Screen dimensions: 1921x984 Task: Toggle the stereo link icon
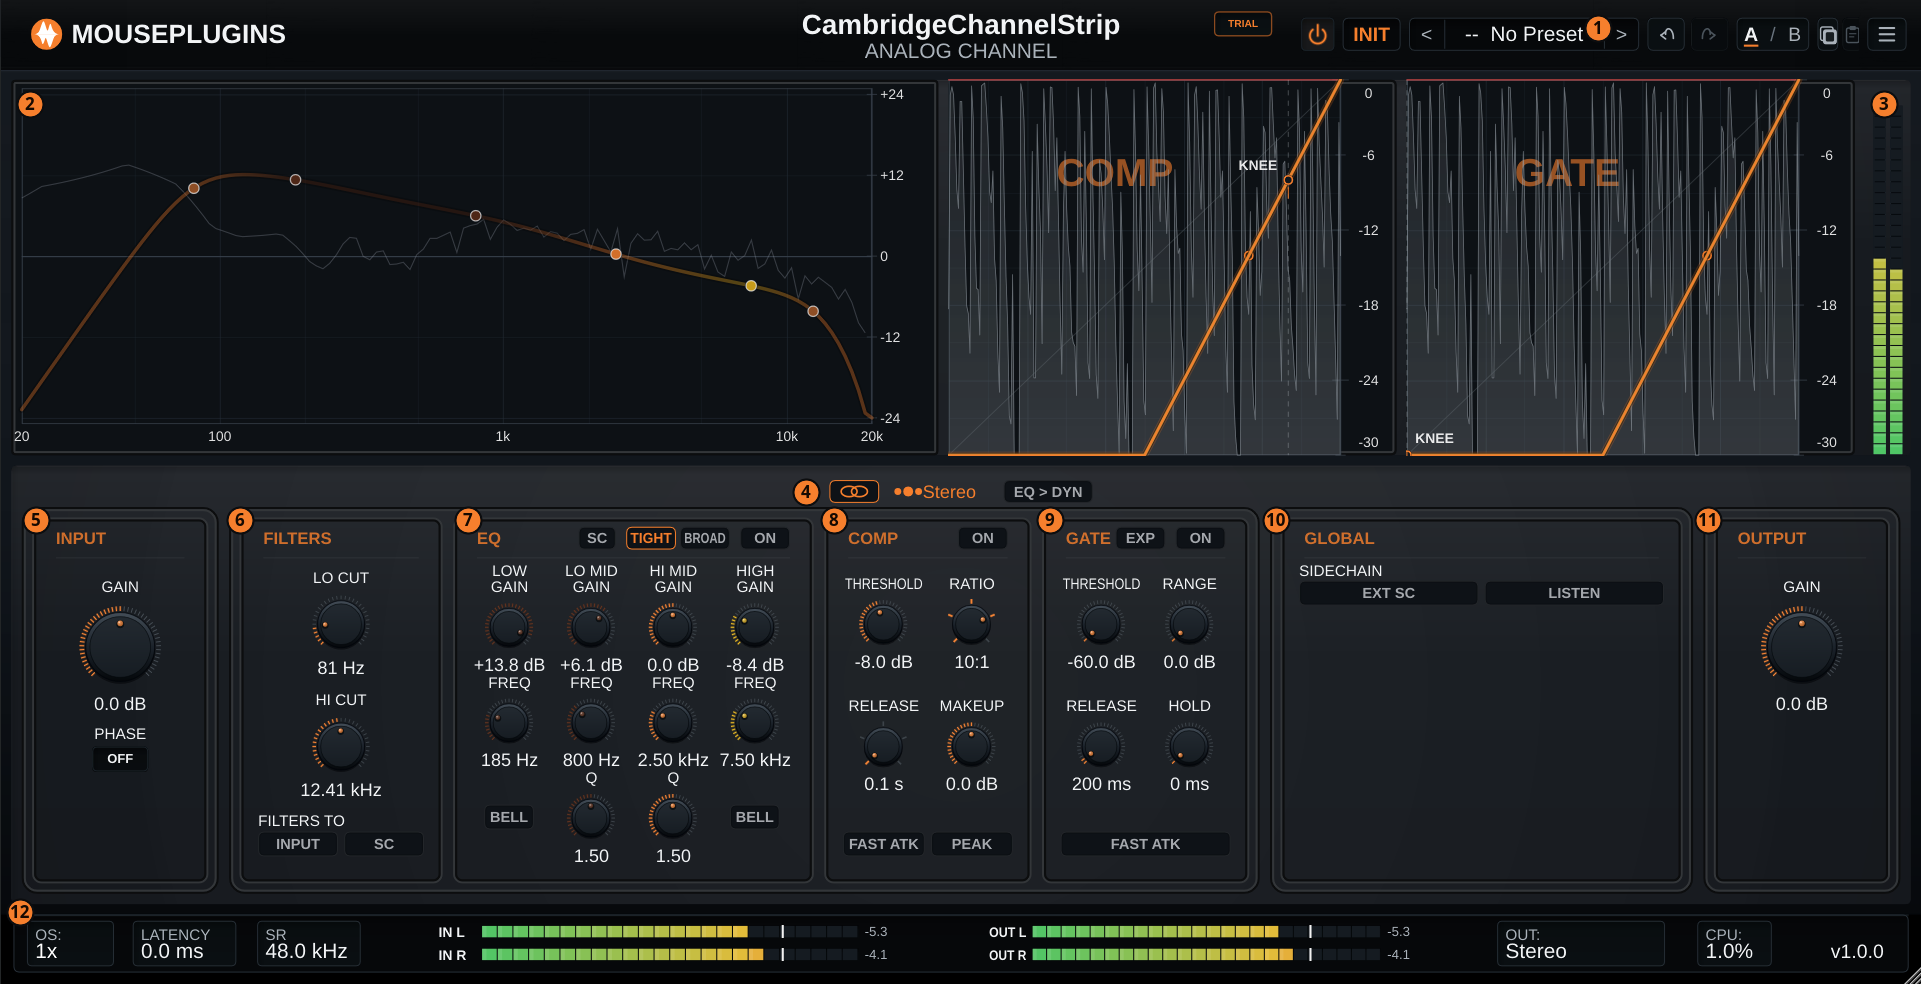pos(854,492)
